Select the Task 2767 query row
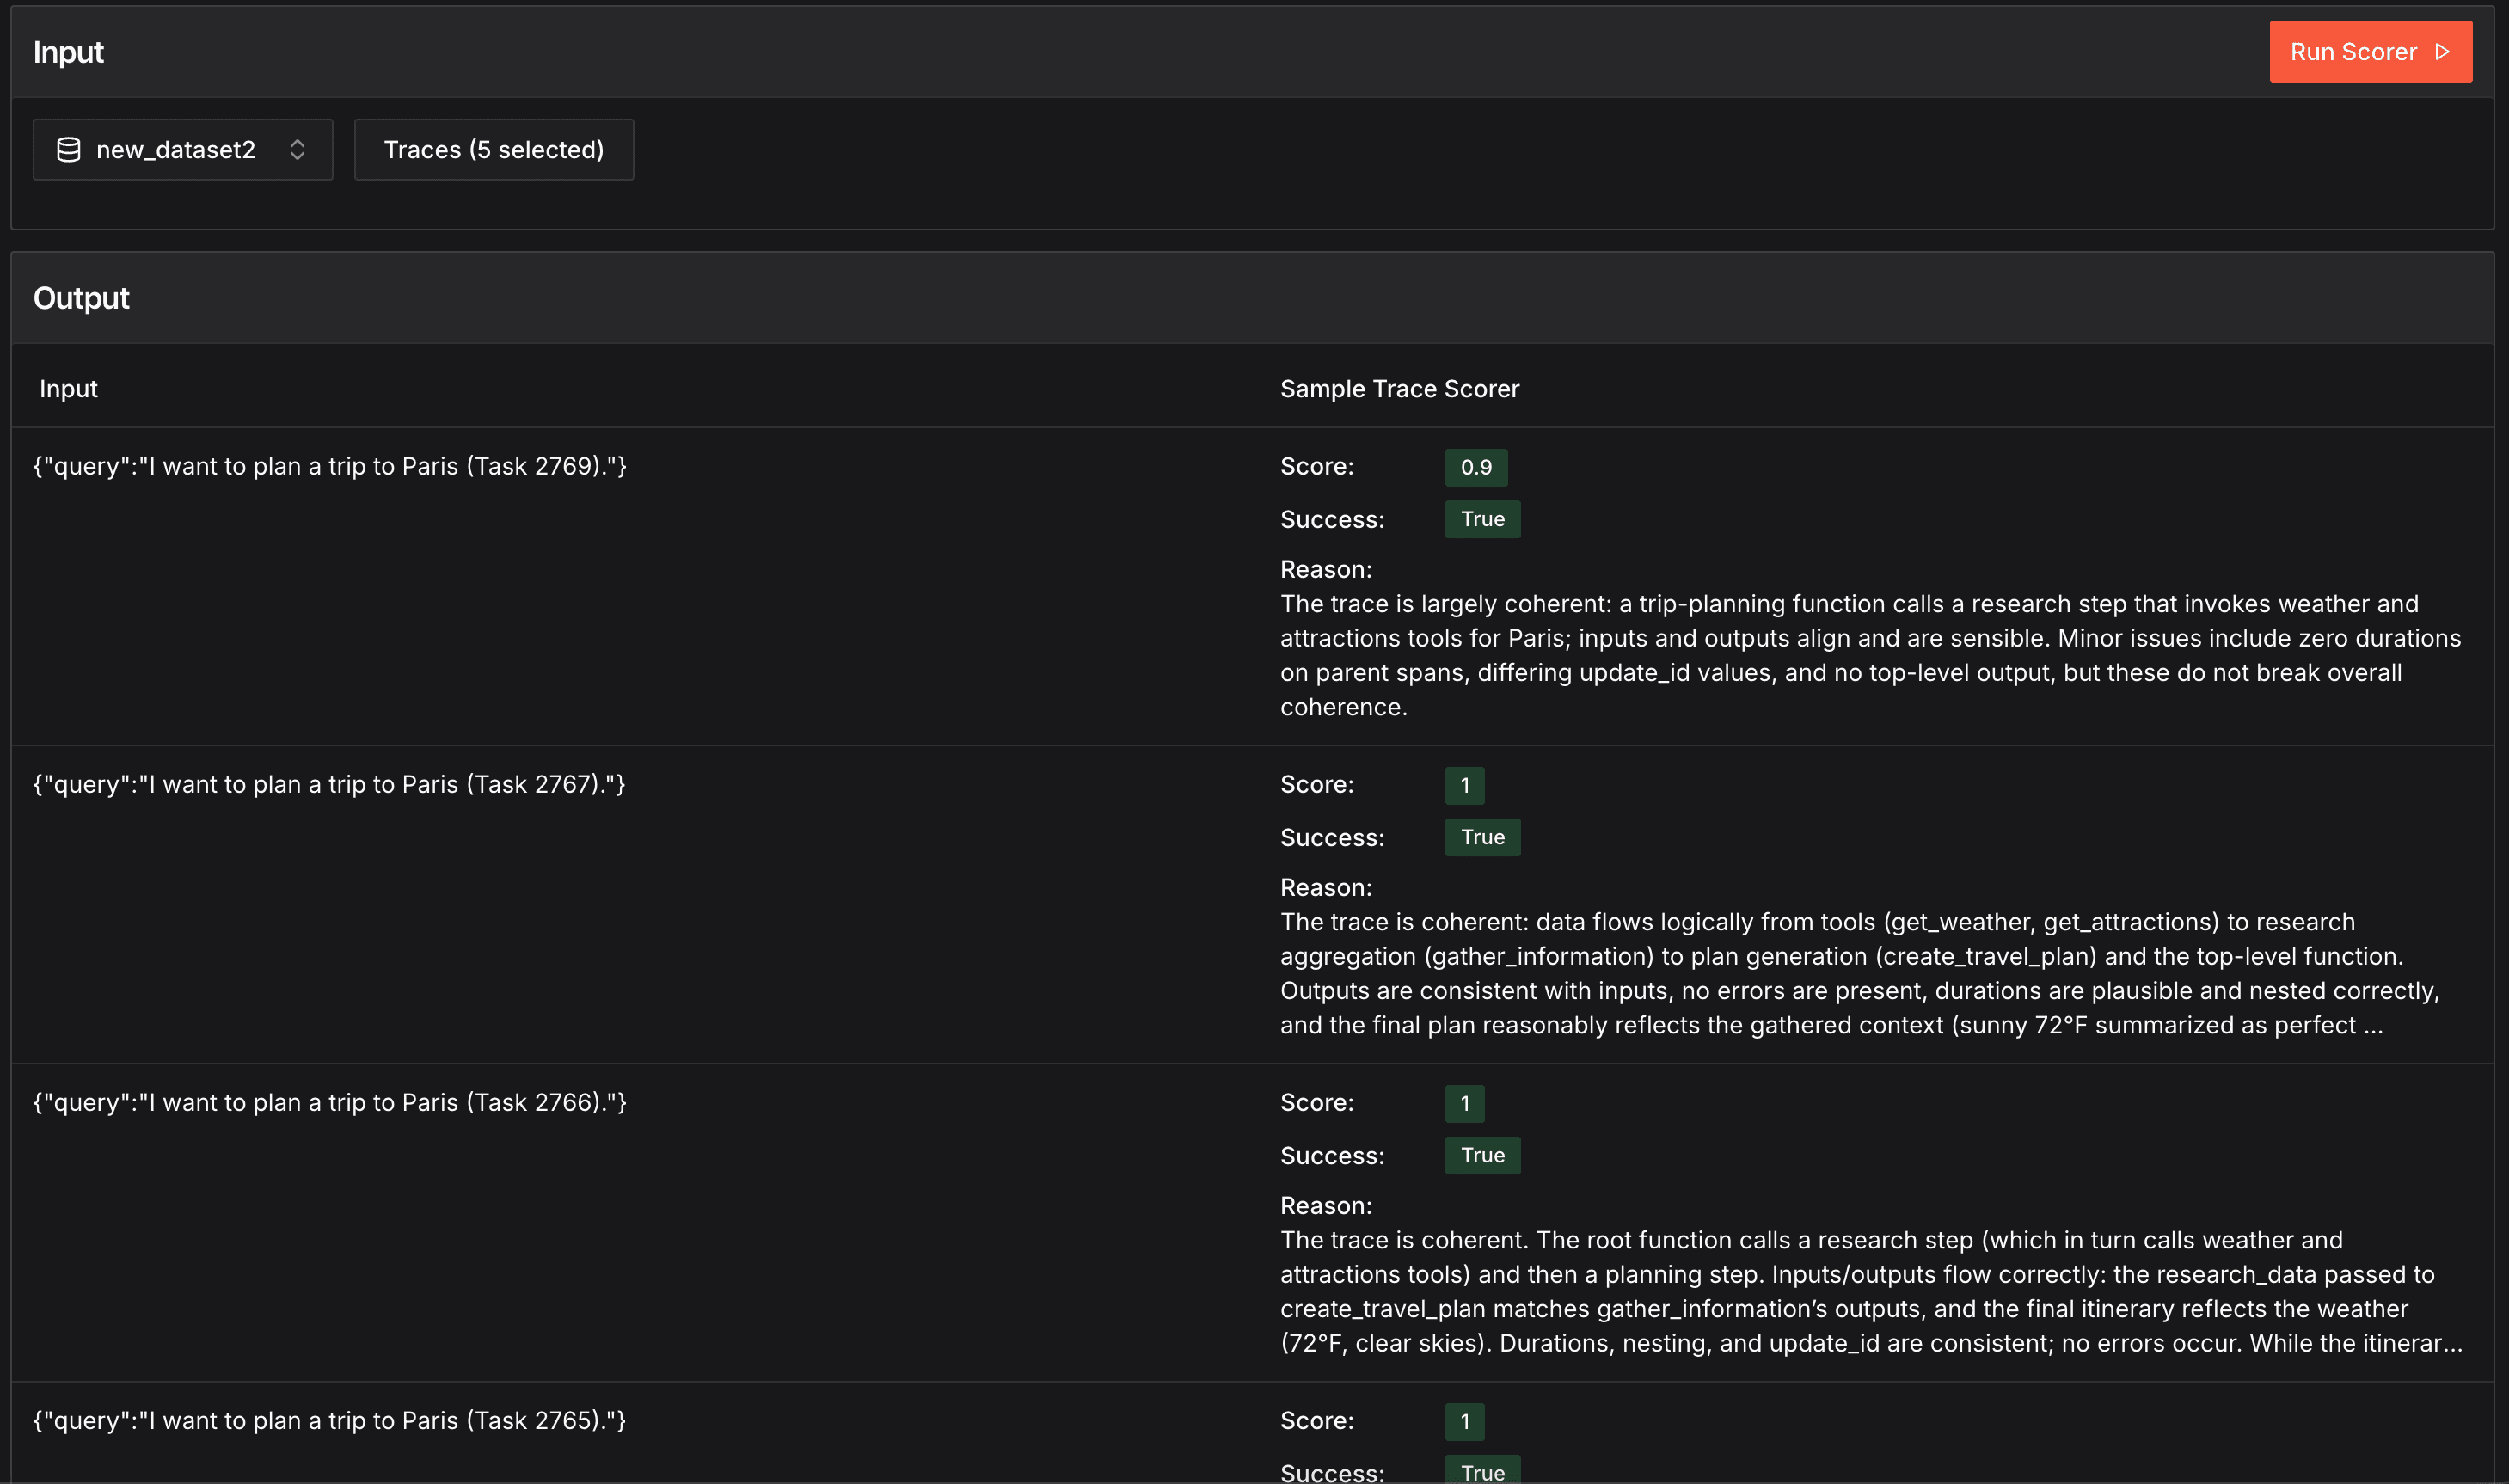 tap(330, 785)
